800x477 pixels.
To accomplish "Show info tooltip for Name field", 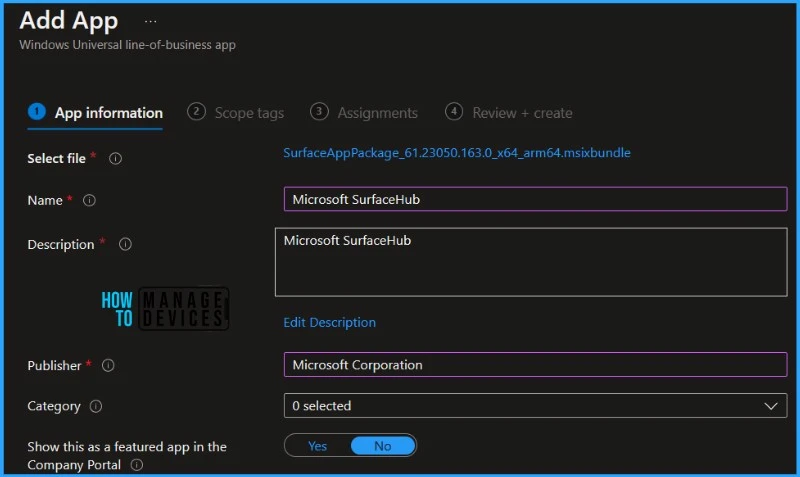I will point(89,200).
